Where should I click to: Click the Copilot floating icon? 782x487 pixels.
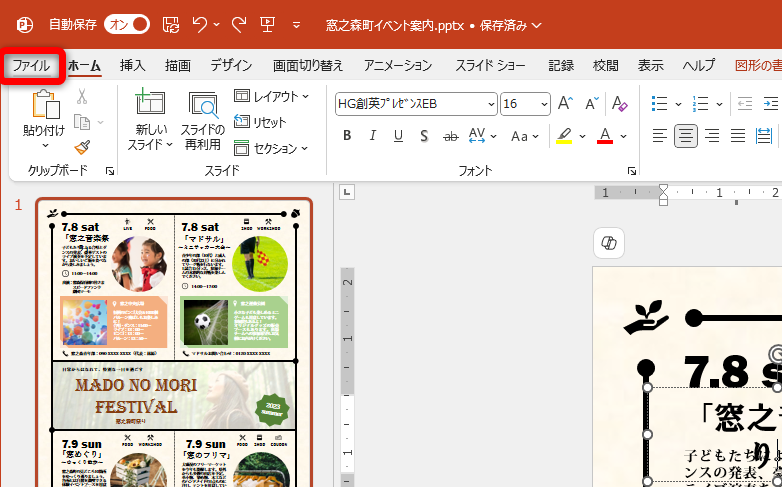(608, 243)
